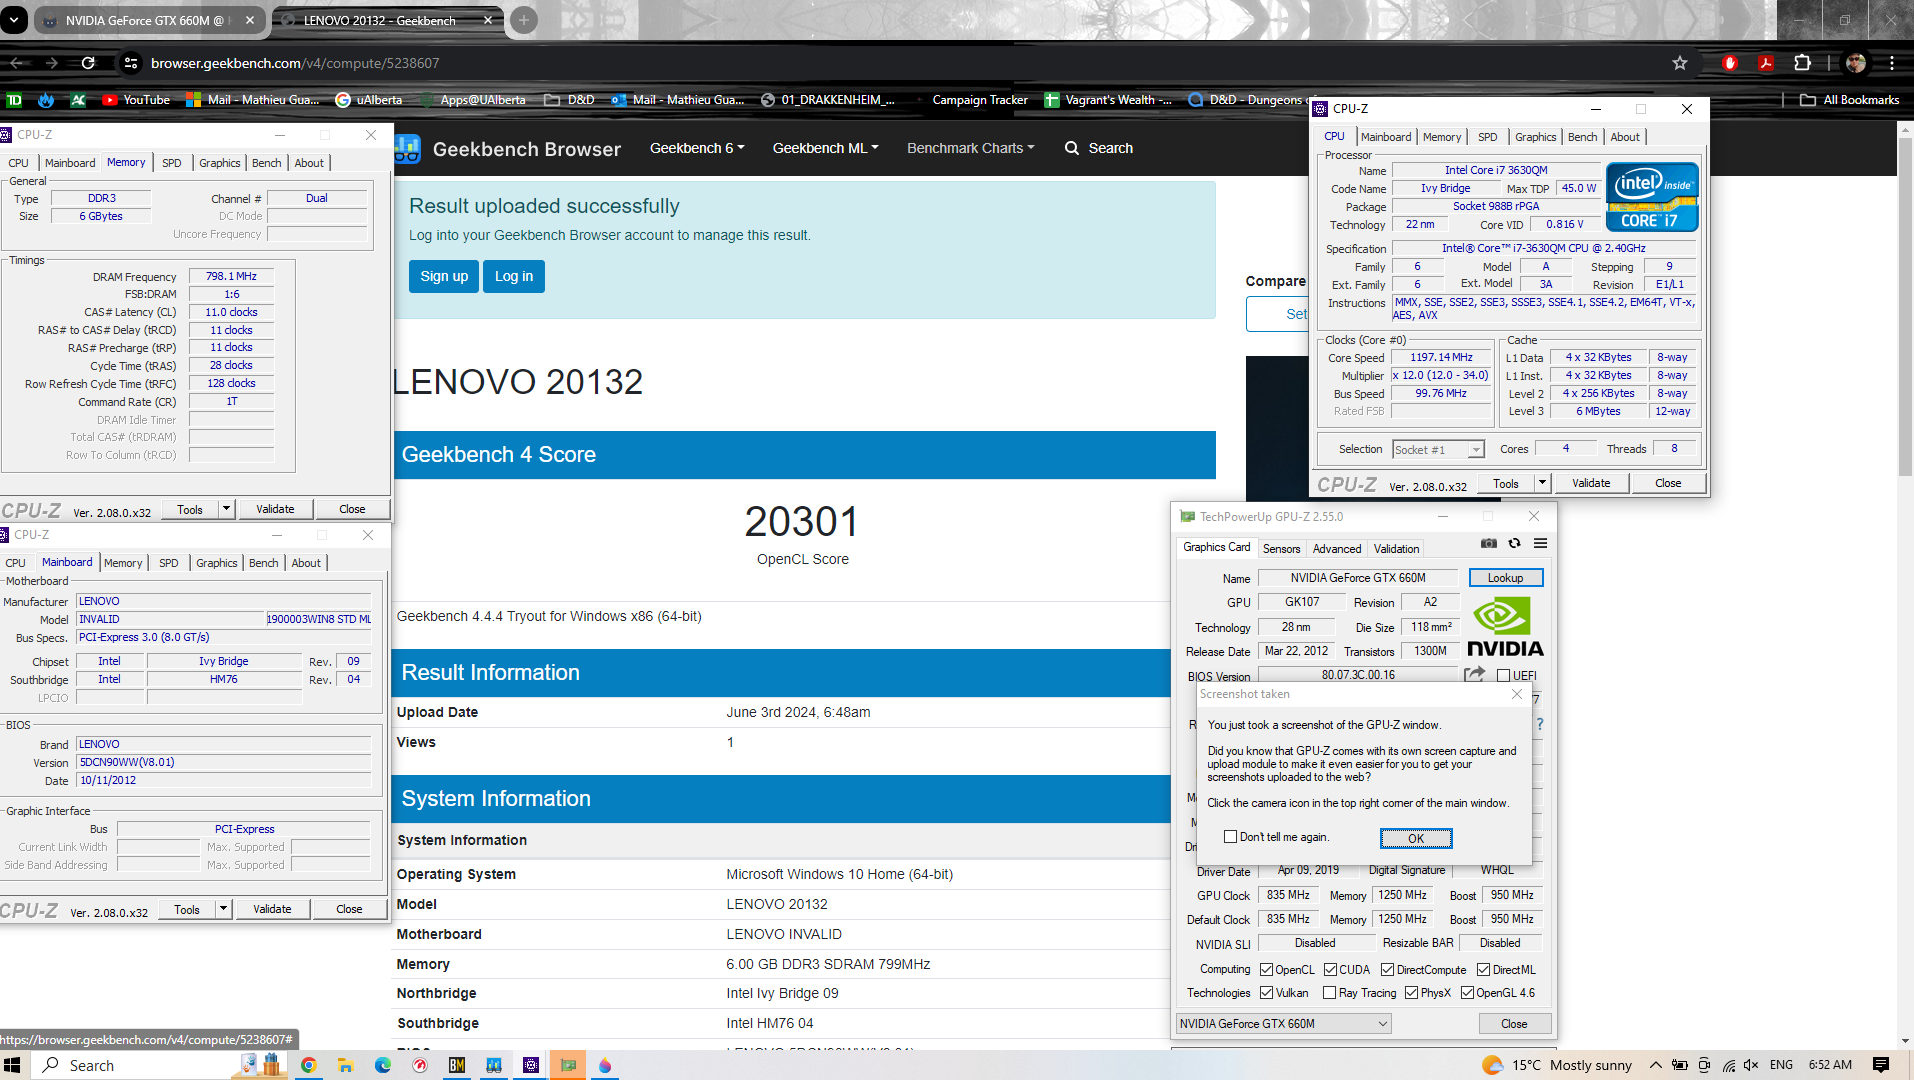Viewport: 1914px width, 1080px height.
Task: Toggle the CUDA checkbox
Action: tap(1331, 970)
